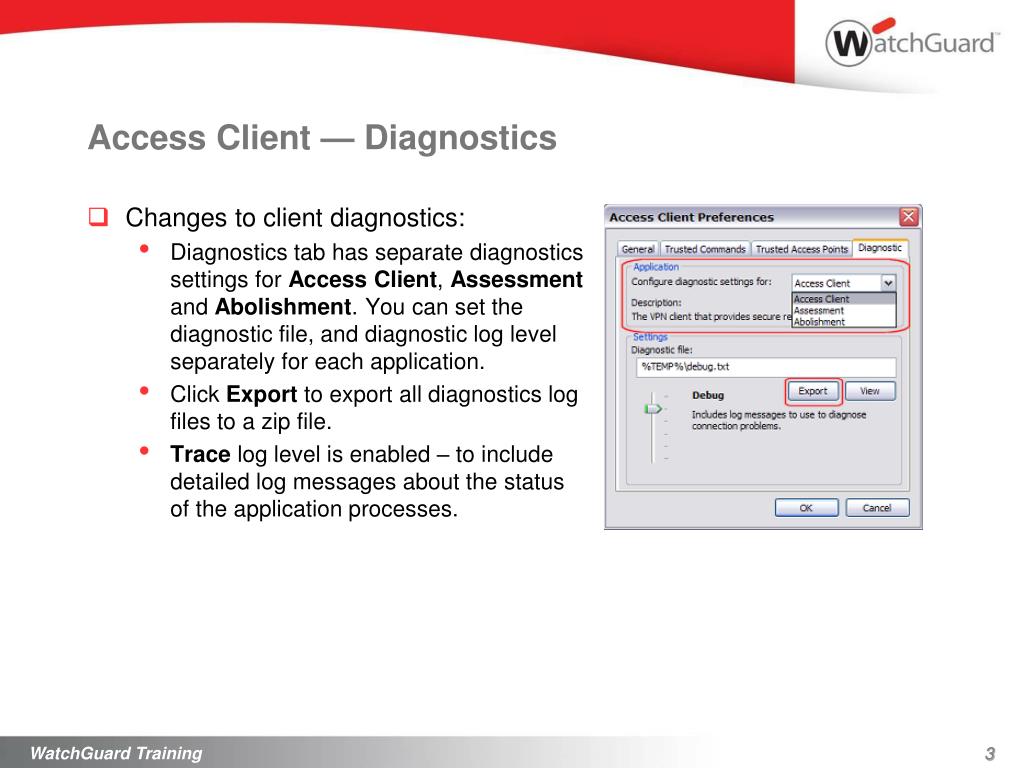Click the Diagnostic file path field
This screenshot has height=768, width=1024.
pyautogui.click(x=765, y=367)
